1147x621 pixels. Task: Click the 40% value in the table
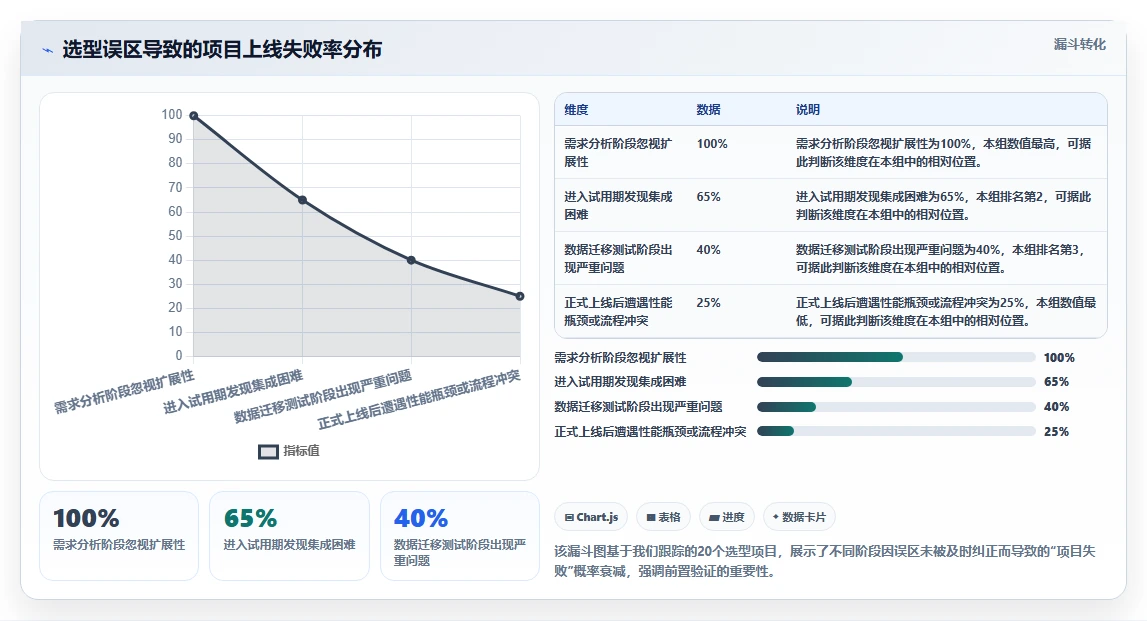click(708, 250)
